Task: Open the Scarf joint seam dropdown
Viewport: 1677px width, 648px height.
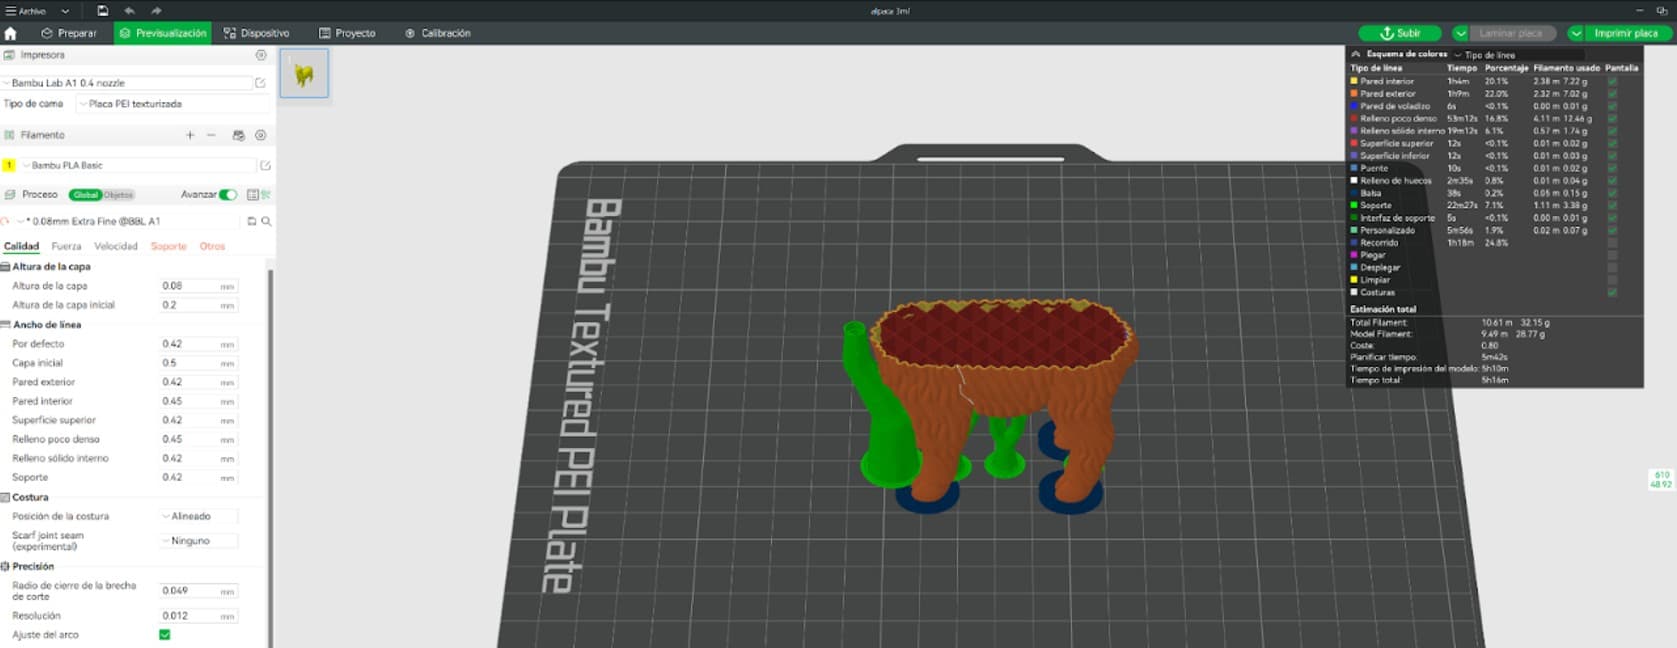Action: [x=199, y=541]
